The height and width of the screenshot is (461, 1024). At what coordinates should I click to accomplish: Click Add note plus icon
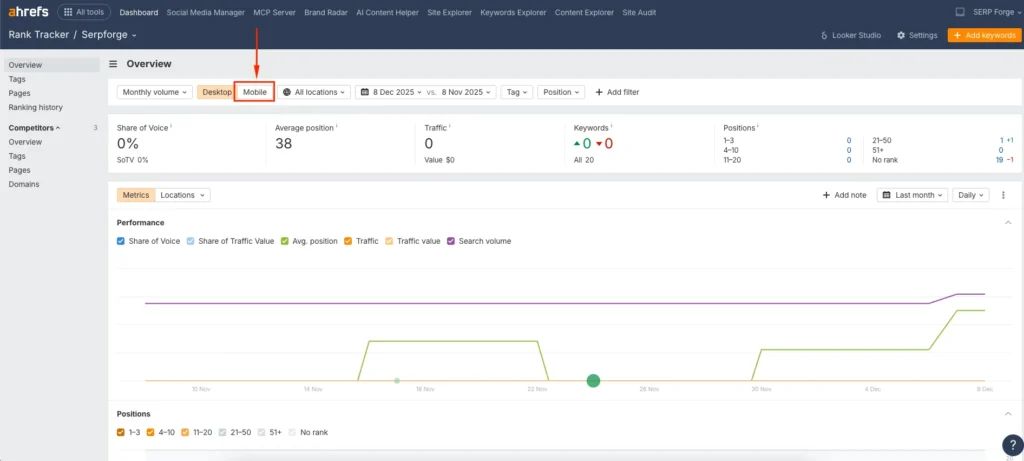(826, 195)
